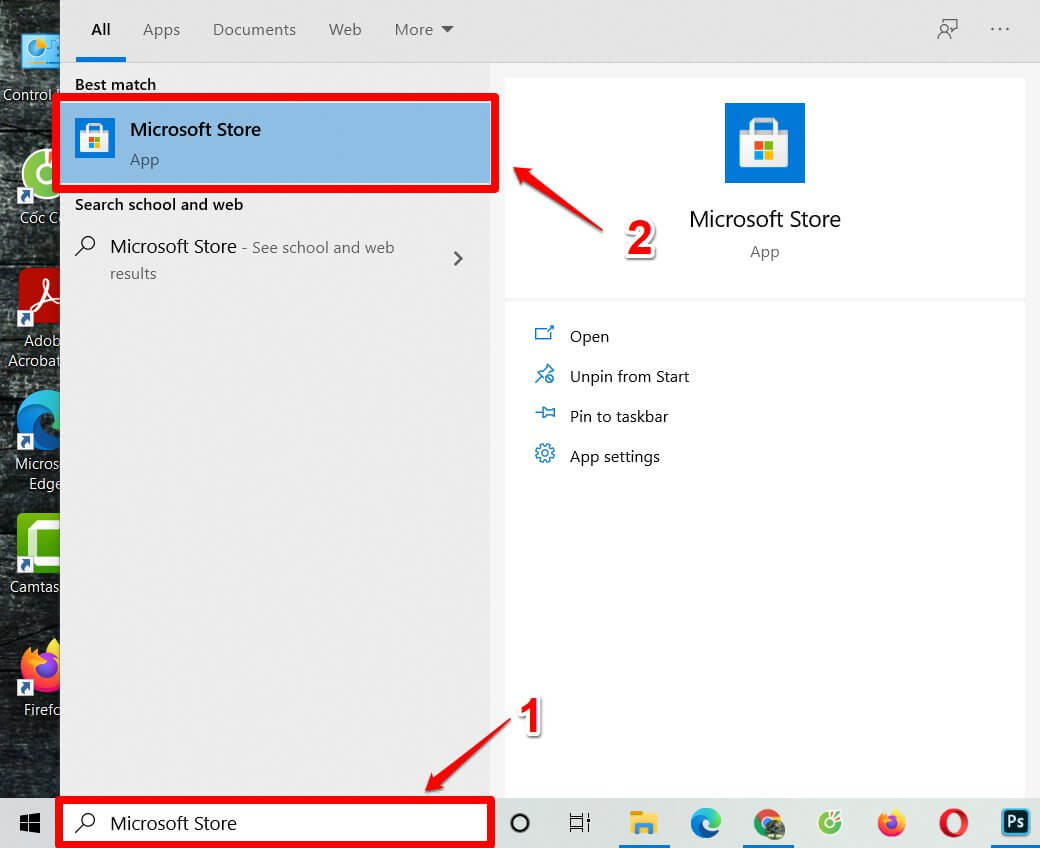The width and height of the screenshot is (1040, 848).
Task: Click the large Microsoft Store preview icon
Action: tap(765, 143)
